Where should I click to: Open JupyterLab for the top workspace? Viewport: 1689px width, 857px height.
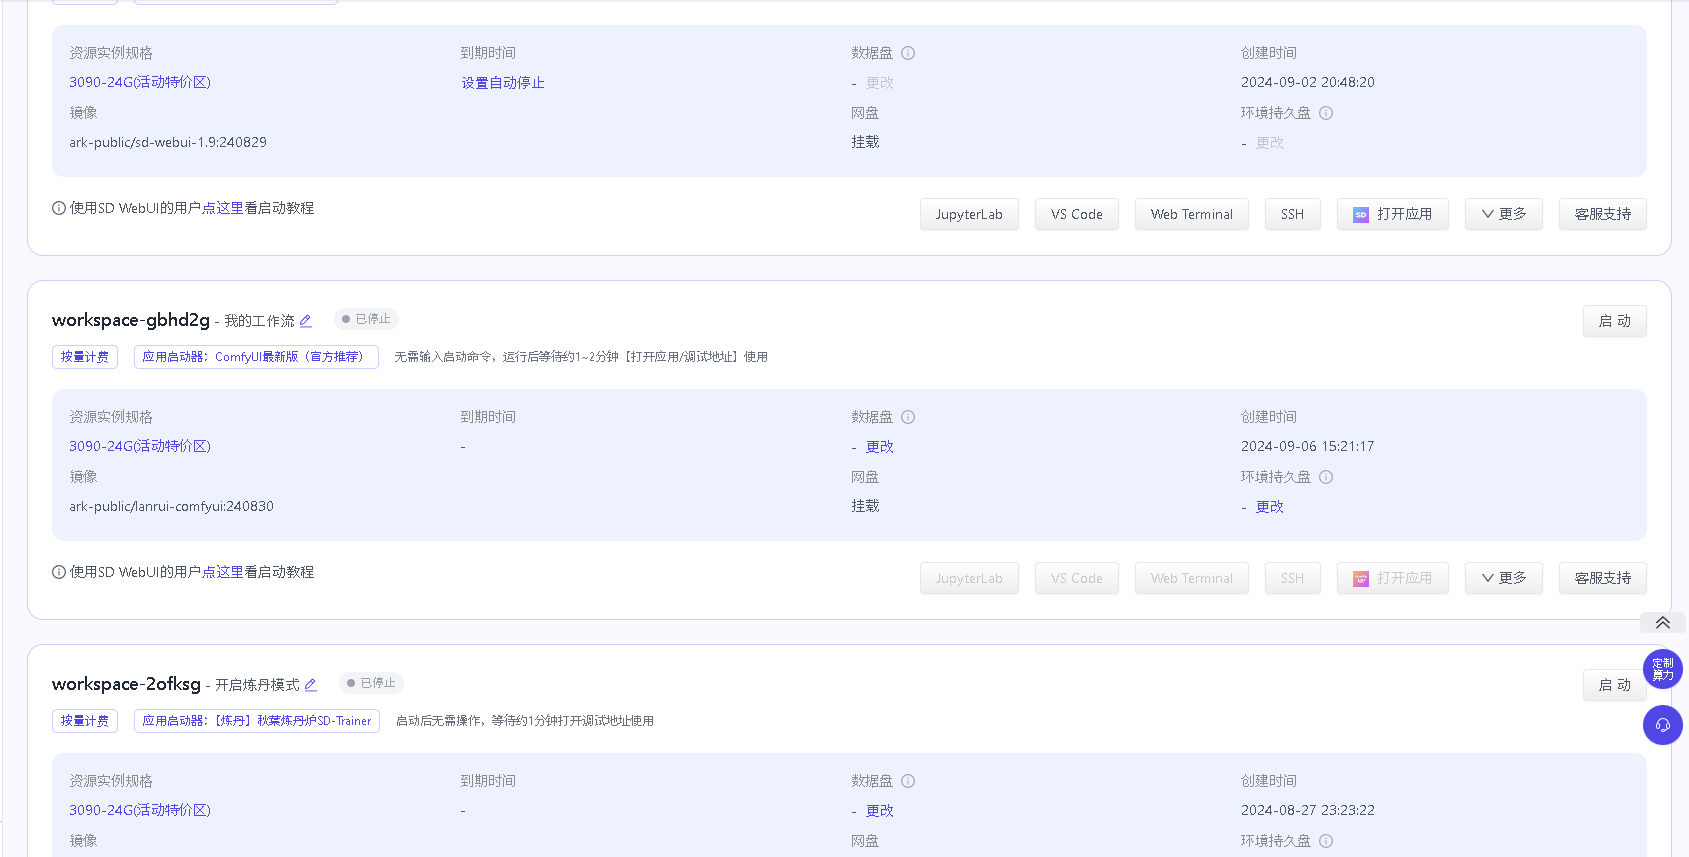pos(968,214)
